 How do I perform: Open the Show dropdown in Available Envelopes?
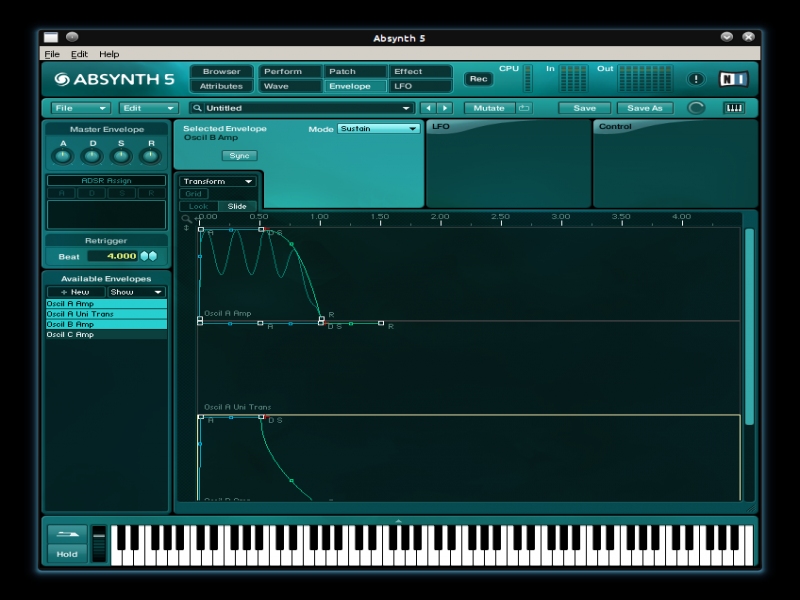click(136, 292)
